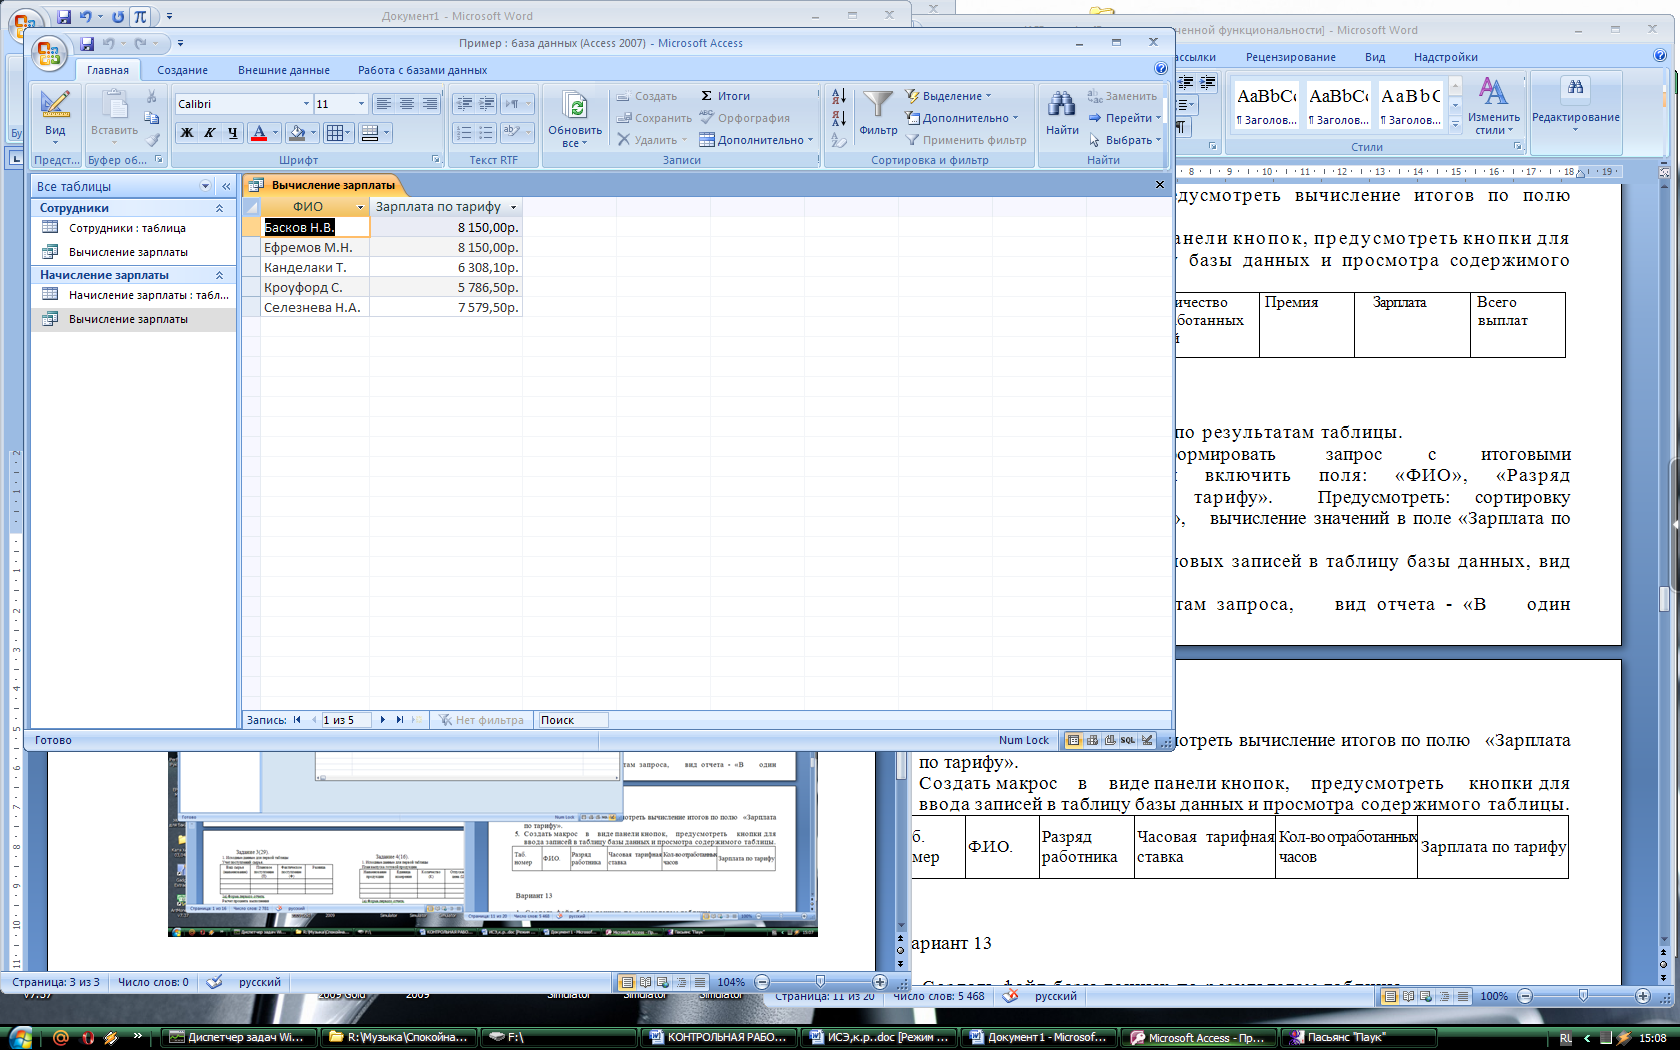Toggle Underline (Ч) formatting
Viewport: 1680px width, 1050px height.
coord(233,132)
